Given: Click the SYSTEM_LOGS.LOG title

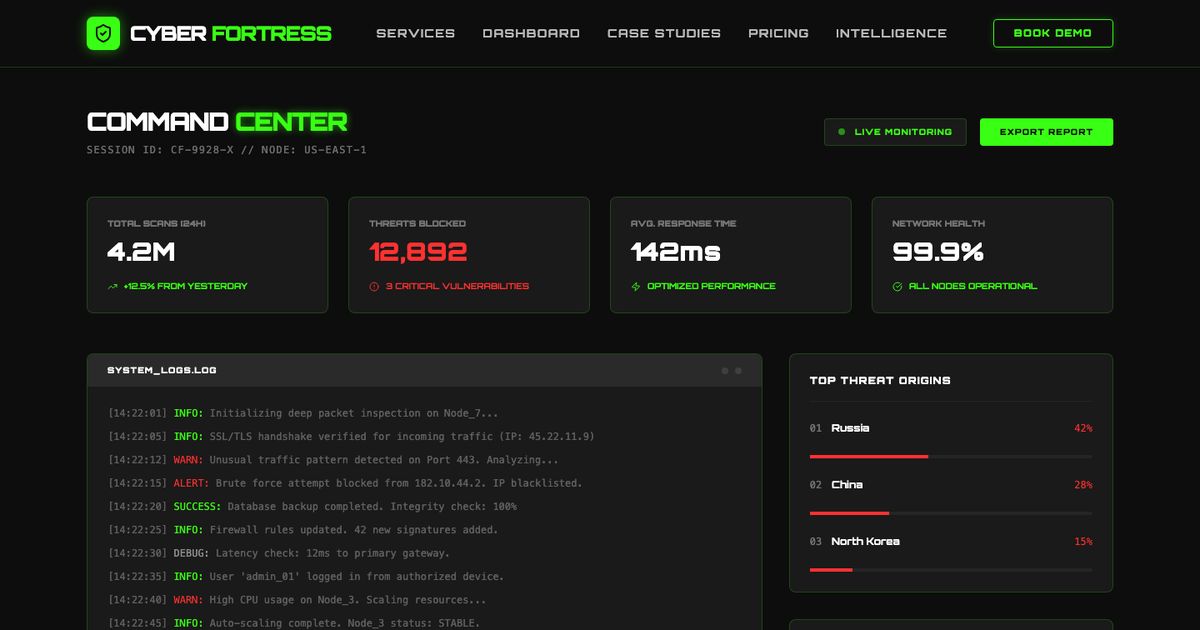Looking at the screenshot, I should [162, 371].
